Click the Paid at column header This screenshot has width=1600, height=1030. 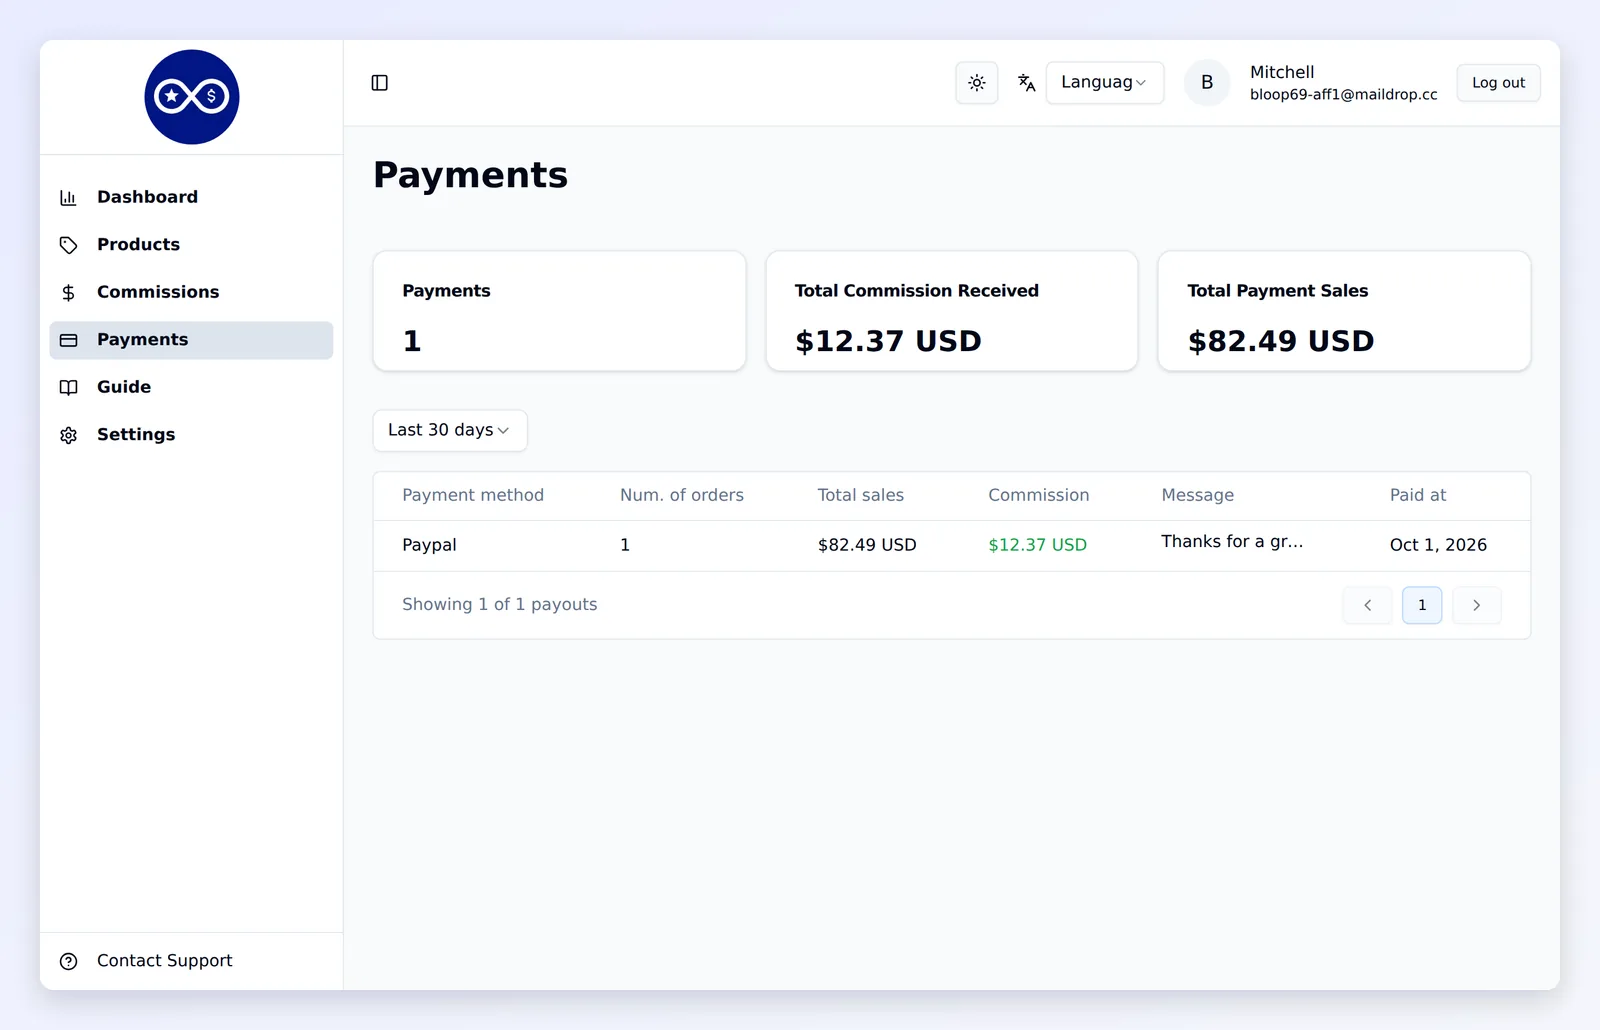click(1418, 495)
